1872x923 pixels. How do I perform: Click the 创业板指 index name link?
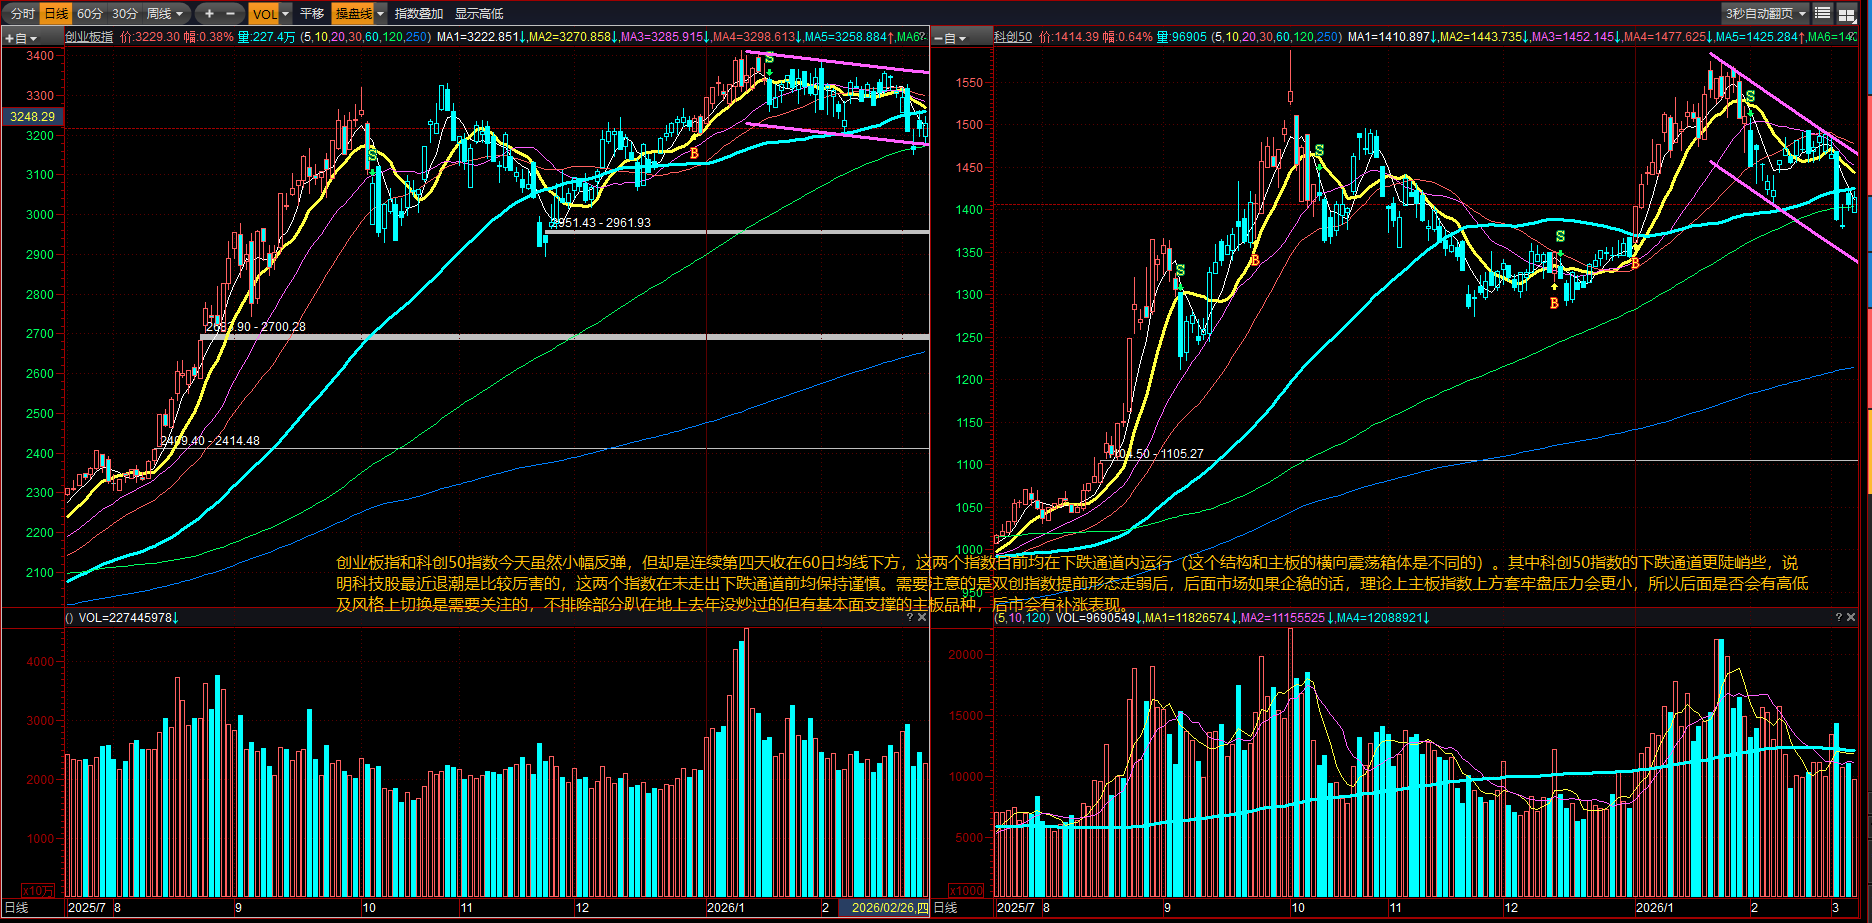[90, 37]
